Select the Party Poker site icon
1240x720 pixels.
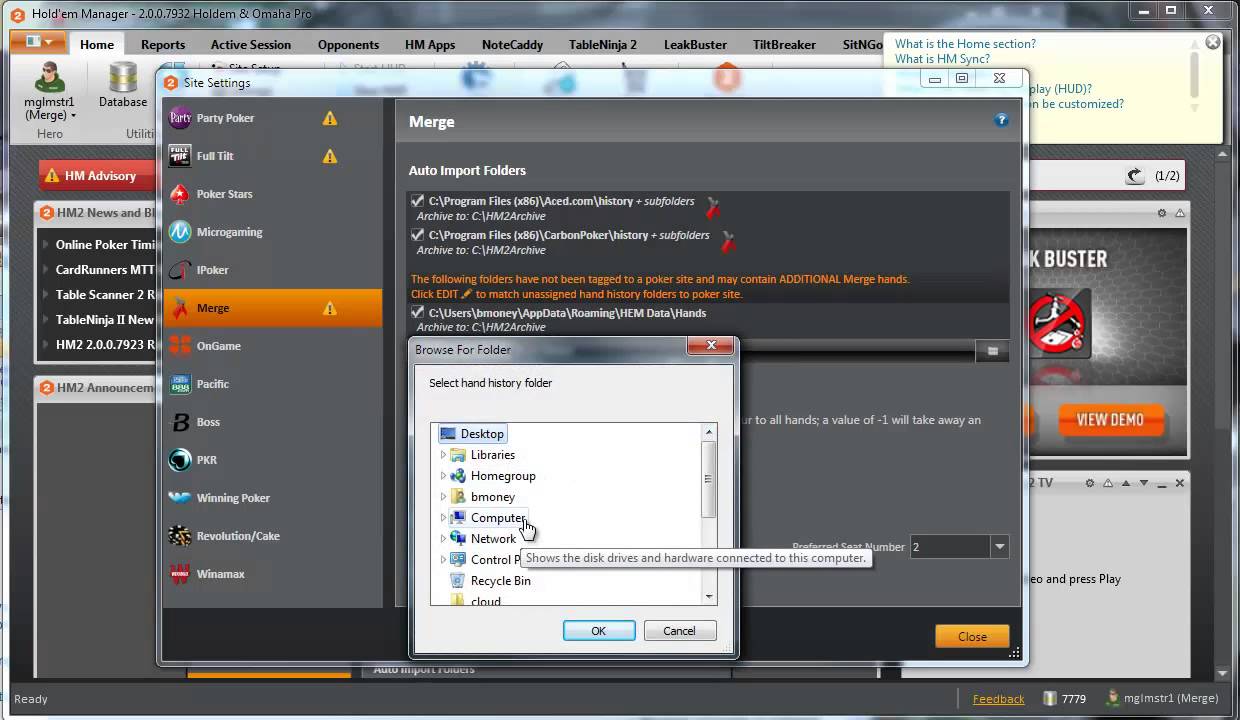180,118
